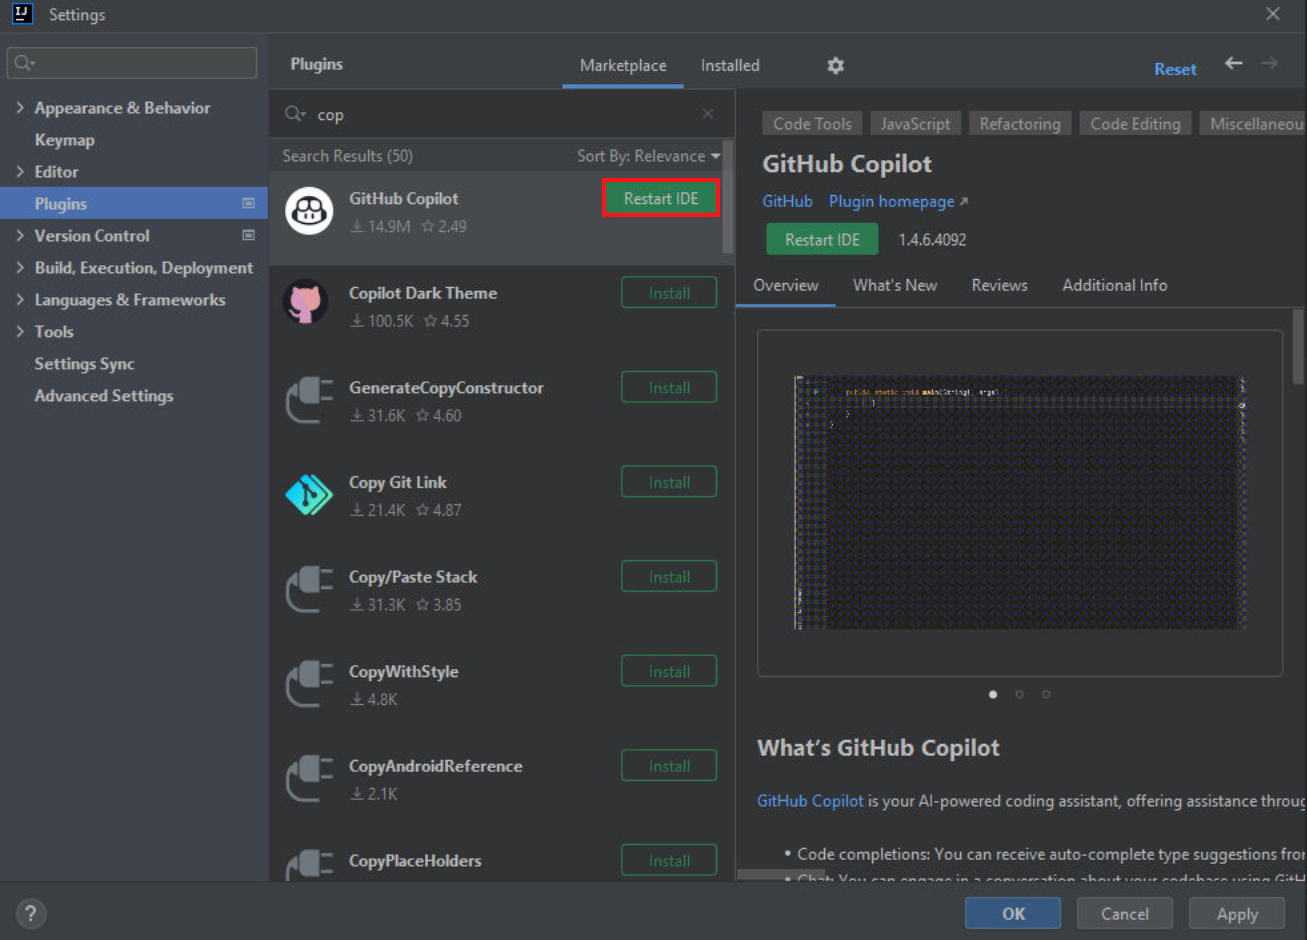Click the IntelliJ IDEA logo in the title bar

pos(21,14)
